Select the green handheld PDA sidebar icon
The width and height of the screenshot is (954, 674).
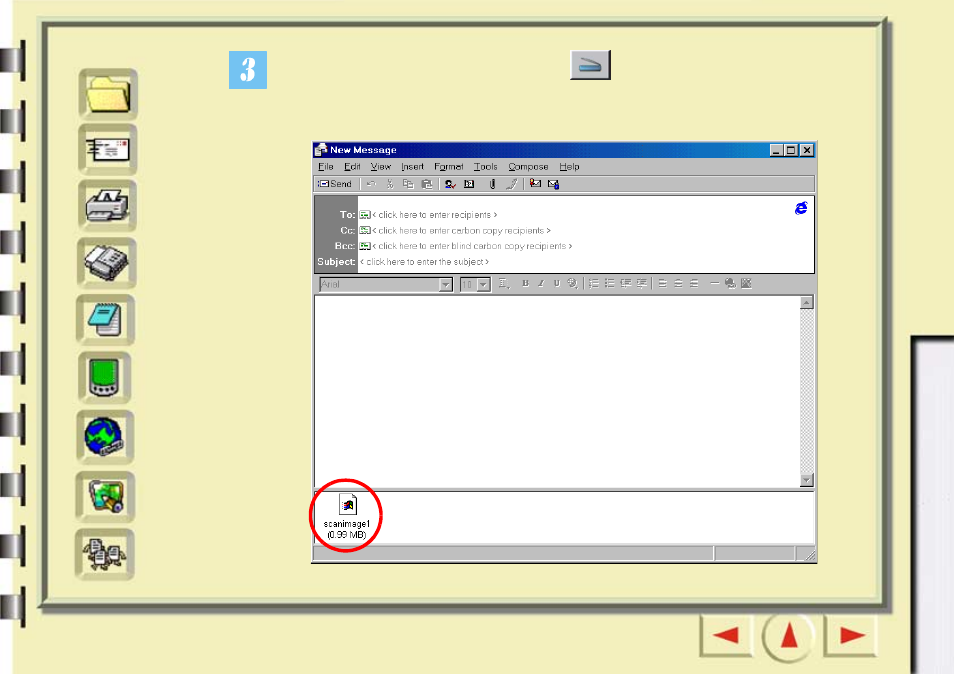(x=104, y=378)
